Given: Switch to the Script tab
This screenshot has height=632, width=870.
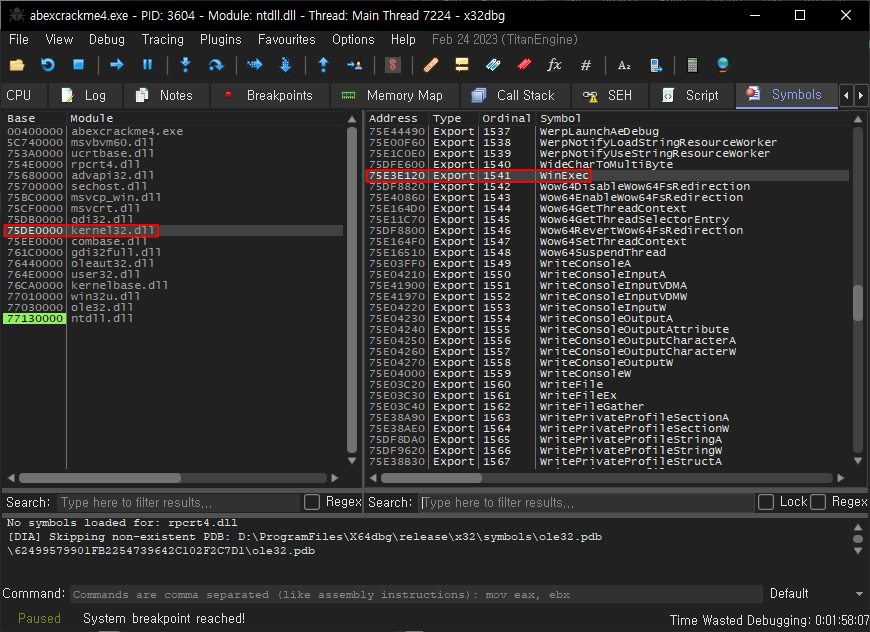Looking at the screenshot, I should [x=692, y=95].
